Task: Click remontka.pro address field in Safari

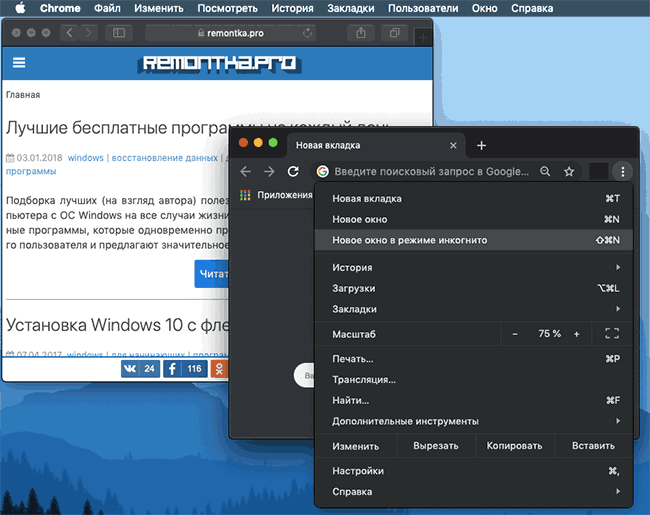Action: pyautogui.click(x=230, y=33)
